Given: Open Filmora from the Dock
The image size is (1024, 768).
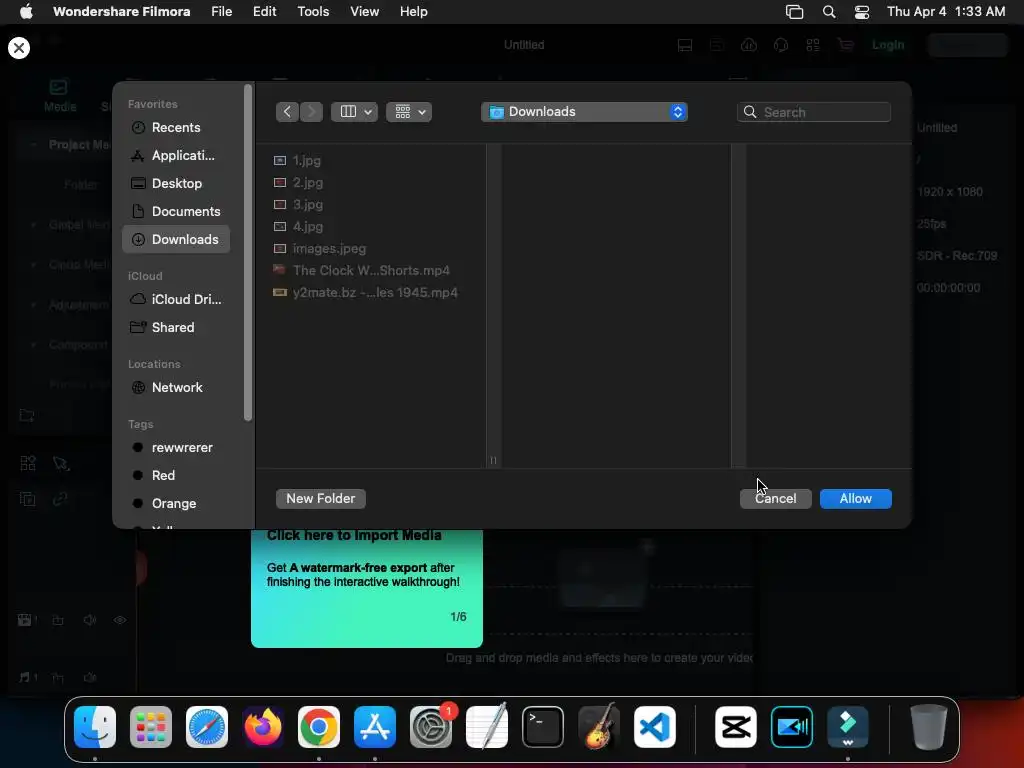Looking at the screenshot, I should coord(848,727).
